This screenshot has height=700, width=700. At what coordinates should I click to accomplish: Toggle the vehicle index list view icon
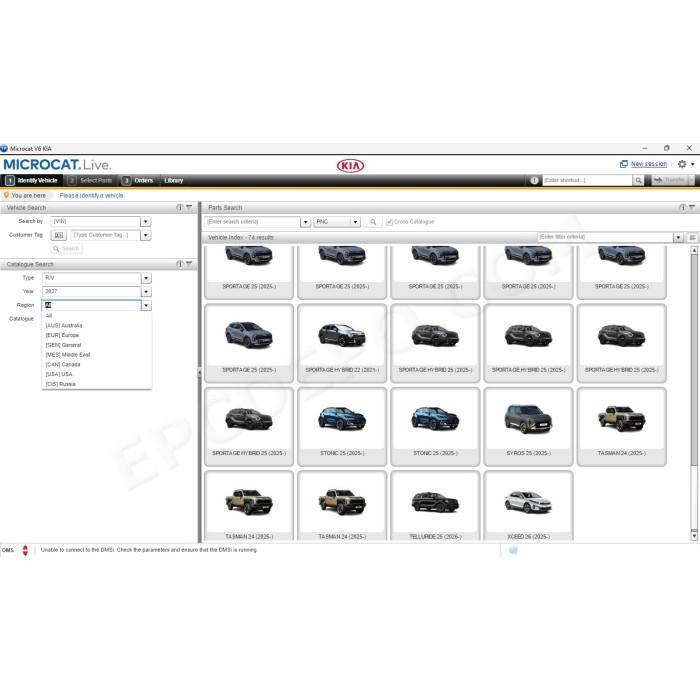coord(692,238)
